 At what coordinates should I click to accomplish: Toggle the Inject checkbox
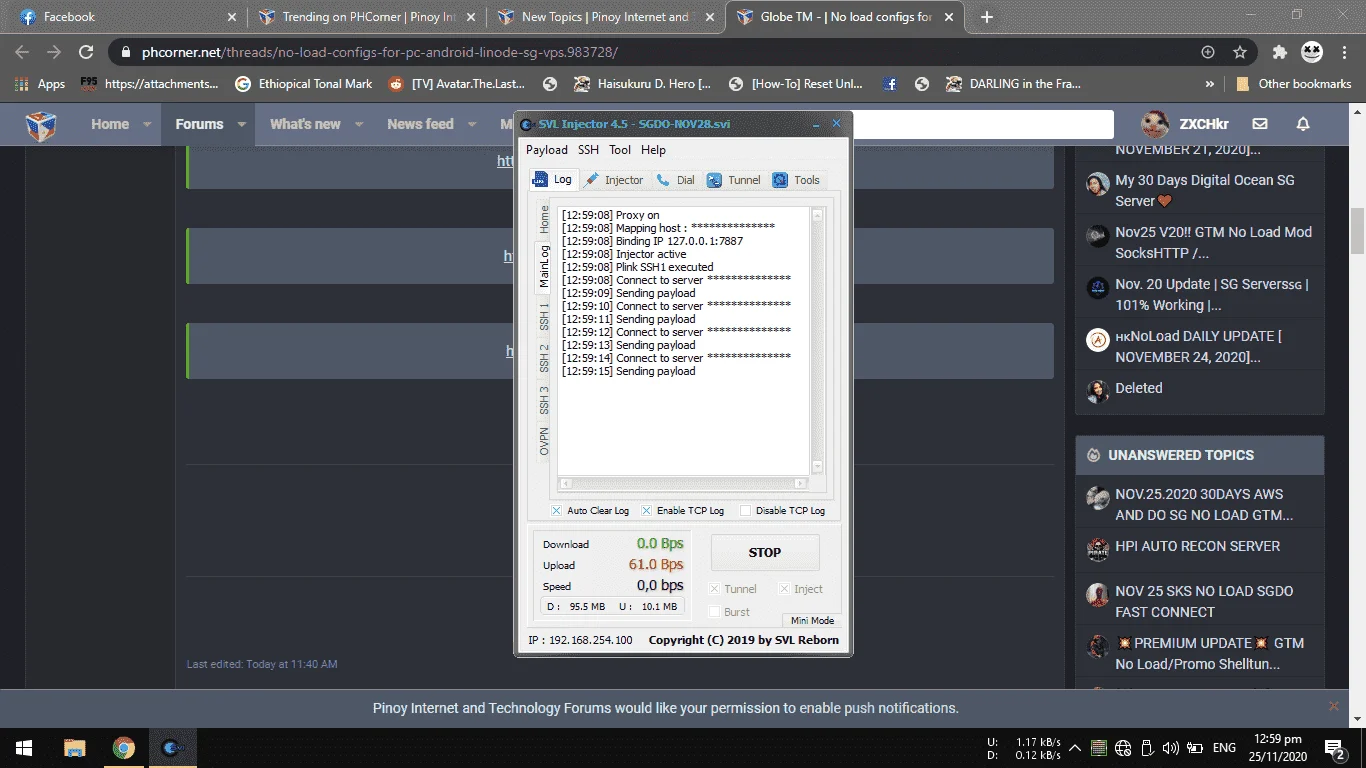pyautogui.click(x=784, y=589)
